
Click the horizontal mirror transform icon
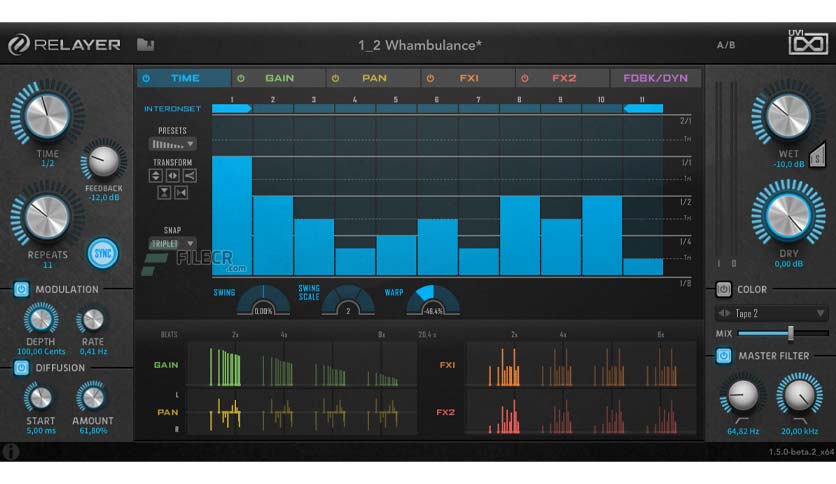pyautogui.click(x=181, y=192)
